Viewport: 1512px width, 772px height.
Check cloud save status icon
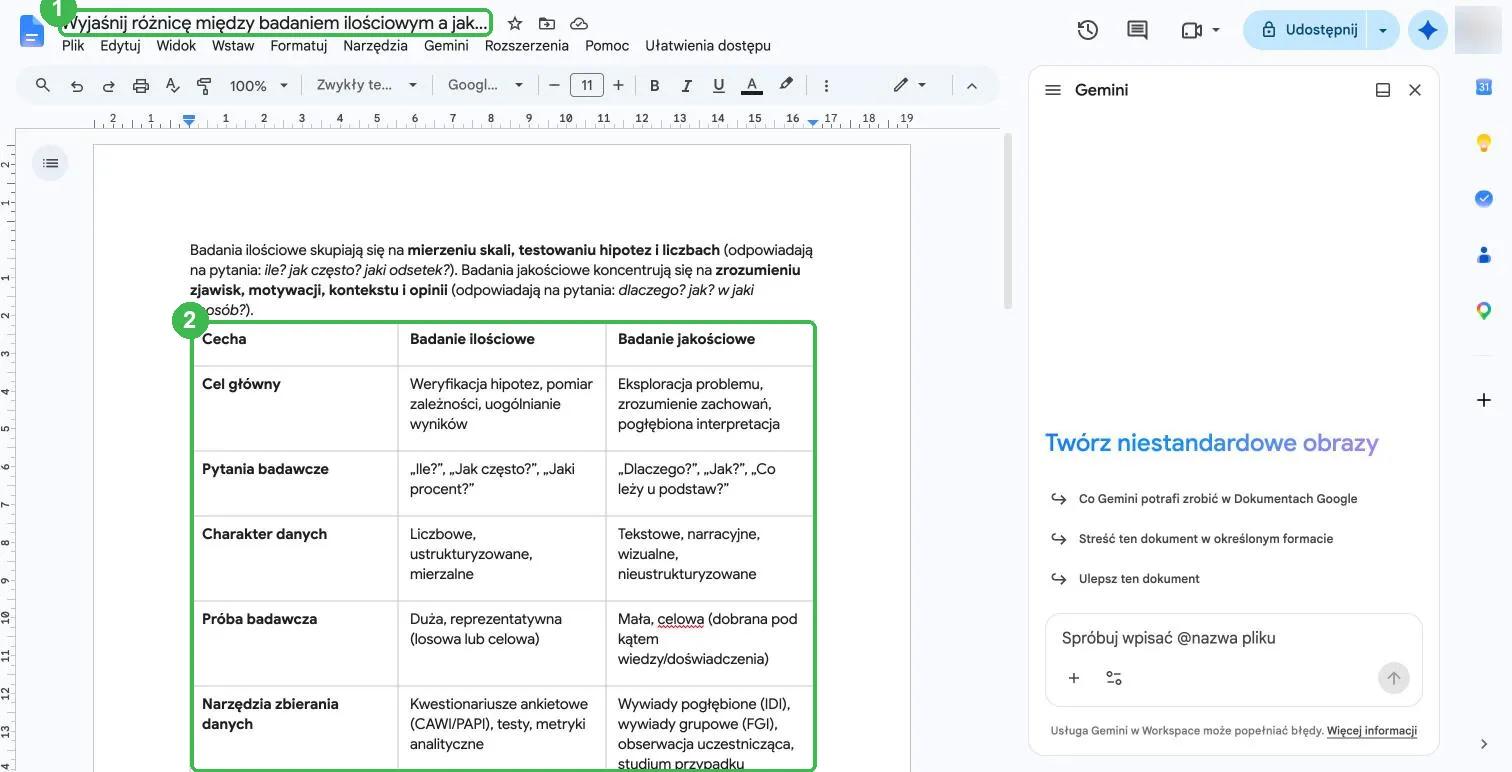(x=578, y=24)
